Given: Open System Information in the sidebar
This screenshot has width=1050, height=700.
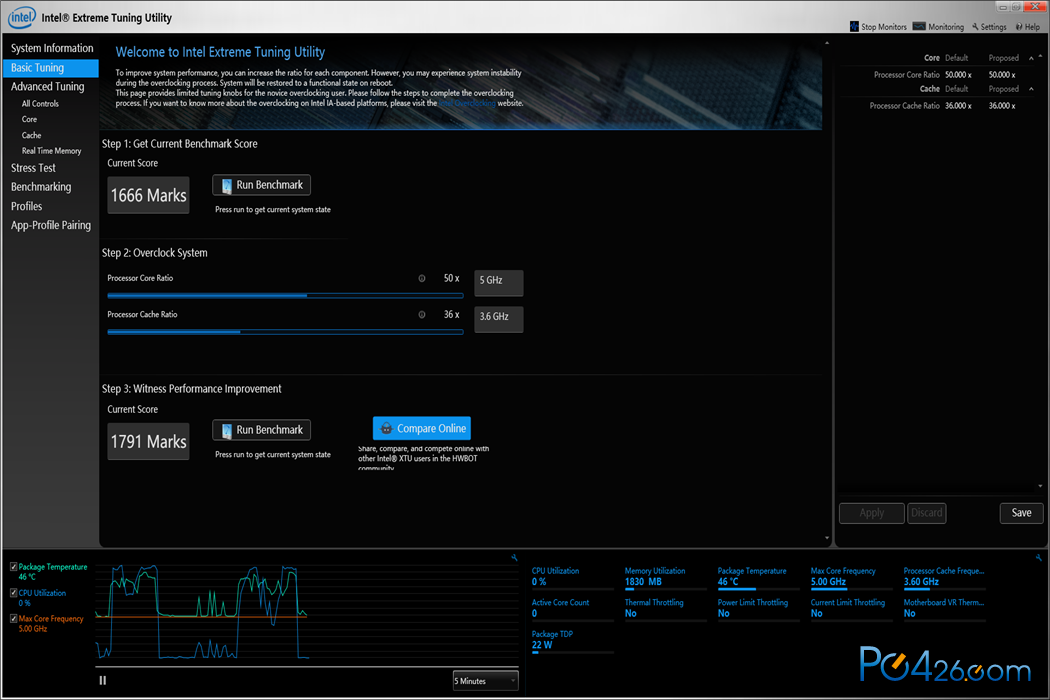Looking at the screenshot, I should 52,48.
